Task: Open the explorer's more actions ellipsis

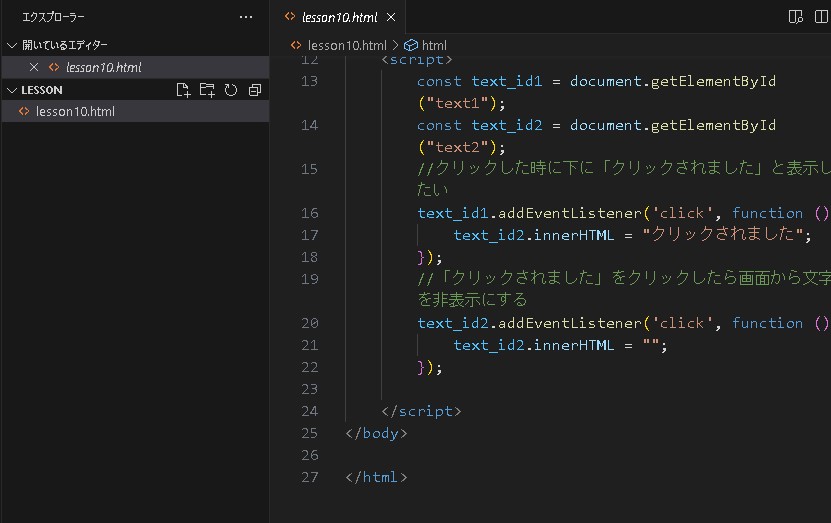Action: pos(246,17)
